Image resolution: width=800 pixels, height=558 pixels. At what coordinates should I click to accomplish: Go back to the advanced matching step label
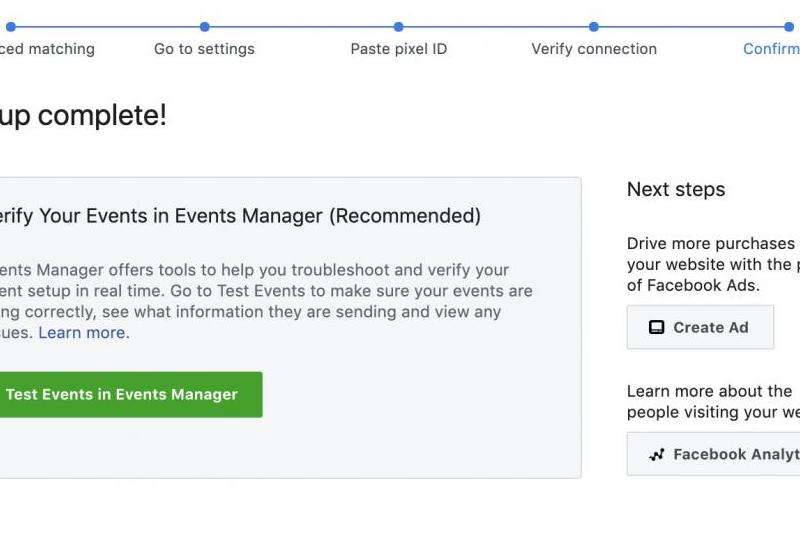47,49
